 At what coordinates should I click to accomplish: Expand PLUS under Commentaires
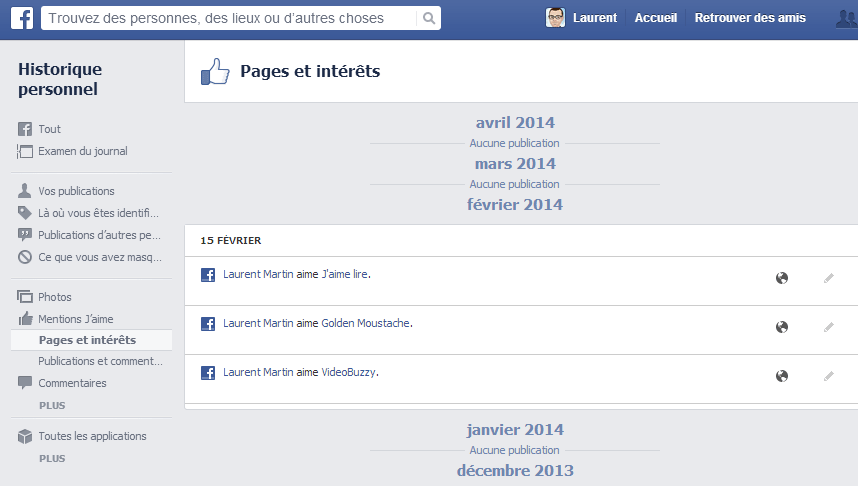coord(52,406)
